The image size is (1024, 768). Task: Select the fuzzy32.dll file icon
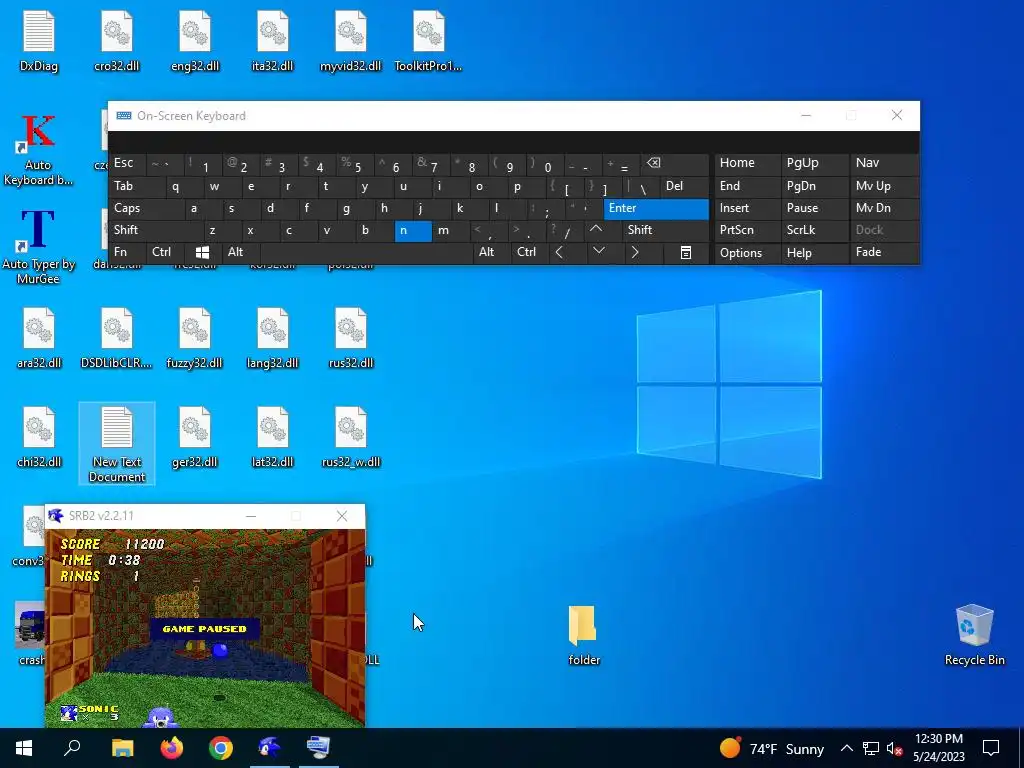coord(195,338)
